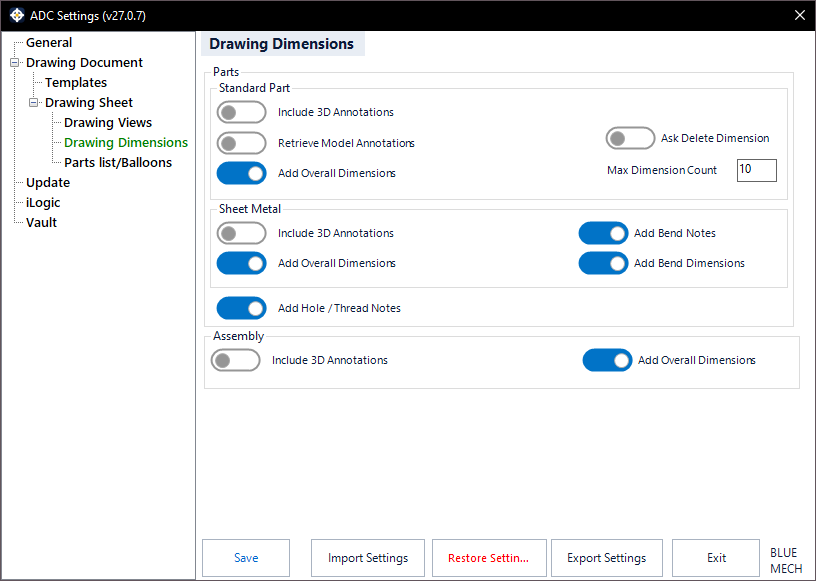Click the ADC app icon in title bar
Viewport: 816px width, 581px height.
click(x=17, y=15)
